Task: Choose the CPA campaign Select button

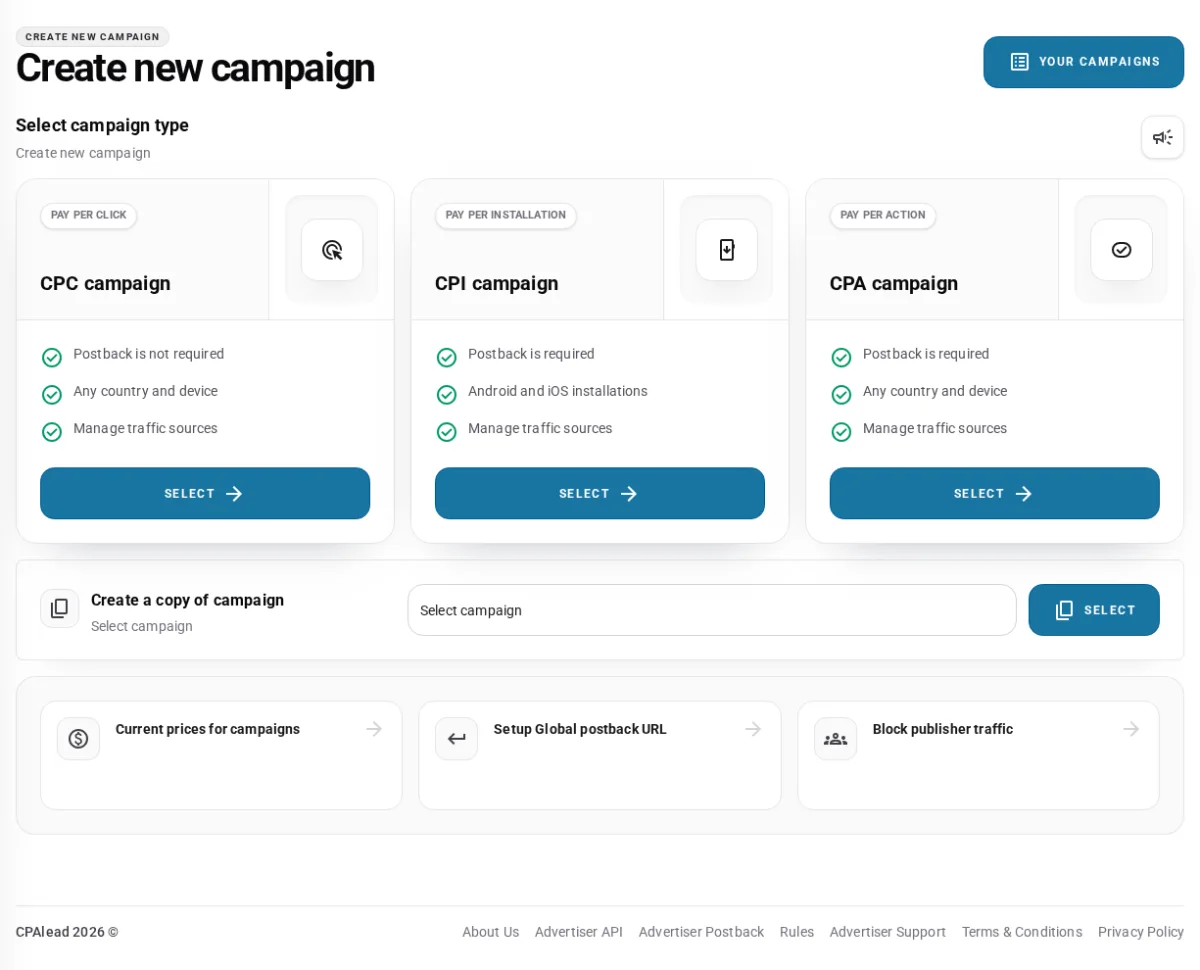Action: pyautogui.click(x=995, y=493)
